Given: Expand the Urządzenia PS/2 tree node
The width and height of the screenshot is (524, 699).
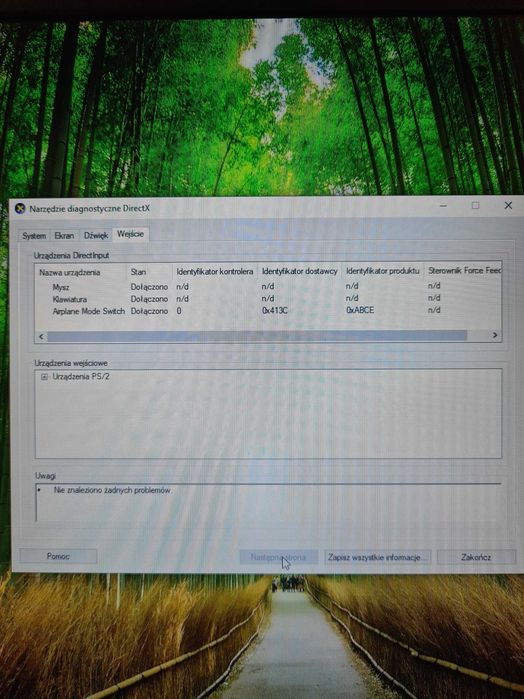Looking at the screenshot, I should (x=44, y=377).
